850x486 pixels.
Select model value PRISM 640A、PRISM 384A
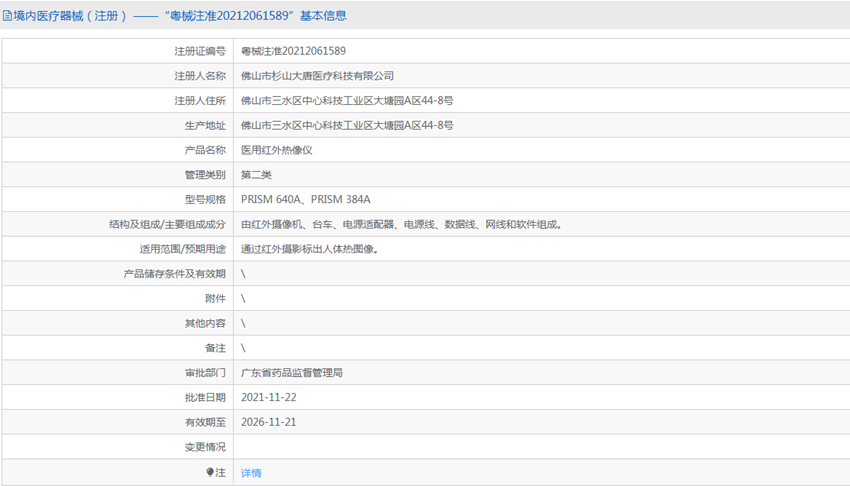coord(306,199)
